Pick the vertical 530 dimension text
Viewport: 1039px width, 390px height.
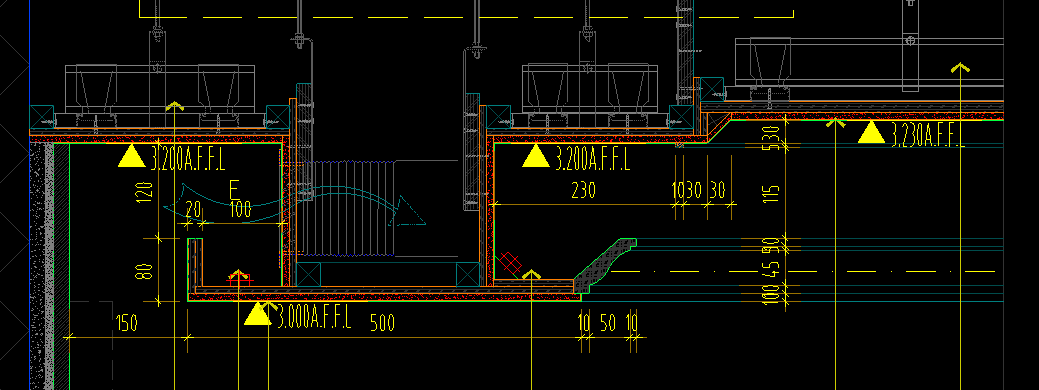771,138
